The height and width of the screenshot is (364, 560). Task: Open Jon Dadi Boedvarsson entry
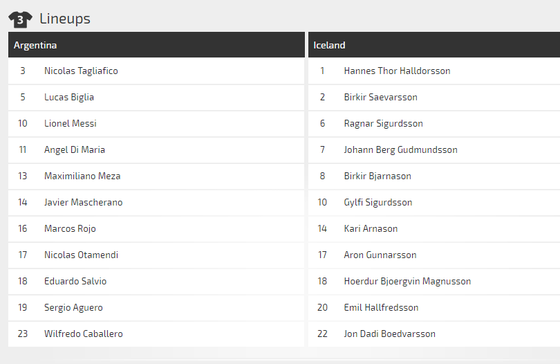point(390,334)
